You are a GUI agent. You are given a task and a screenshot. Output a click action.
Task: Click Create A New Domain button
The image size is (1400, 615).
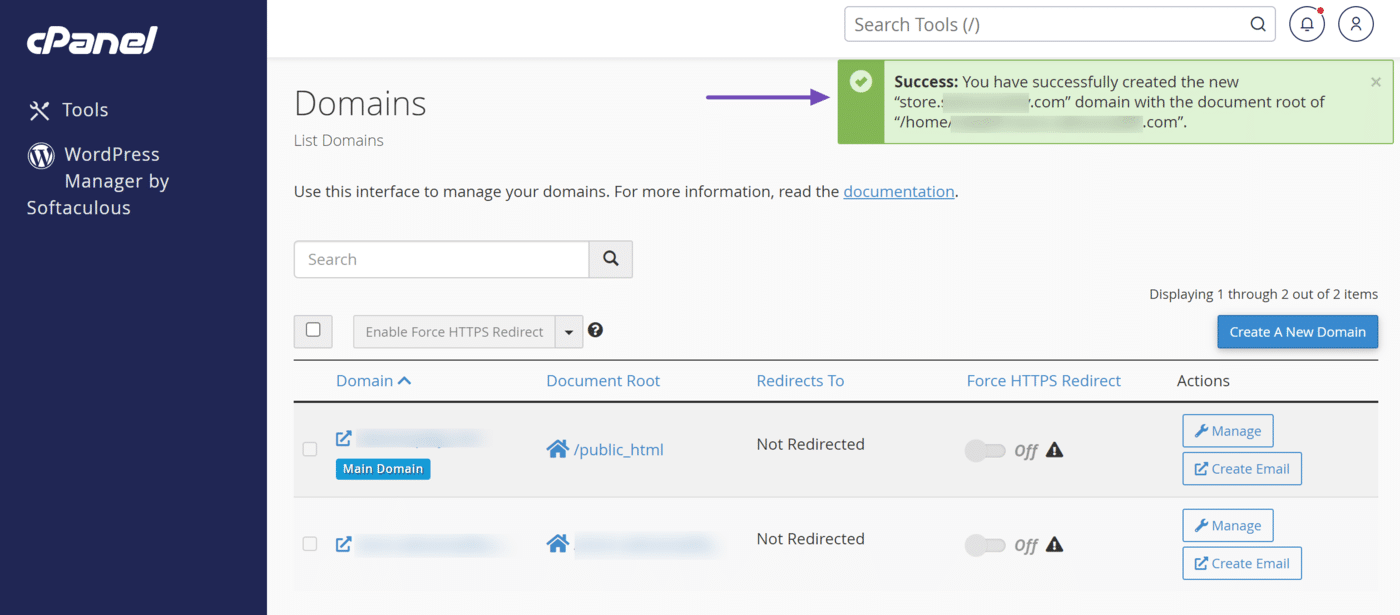(x=1297, y=332)
